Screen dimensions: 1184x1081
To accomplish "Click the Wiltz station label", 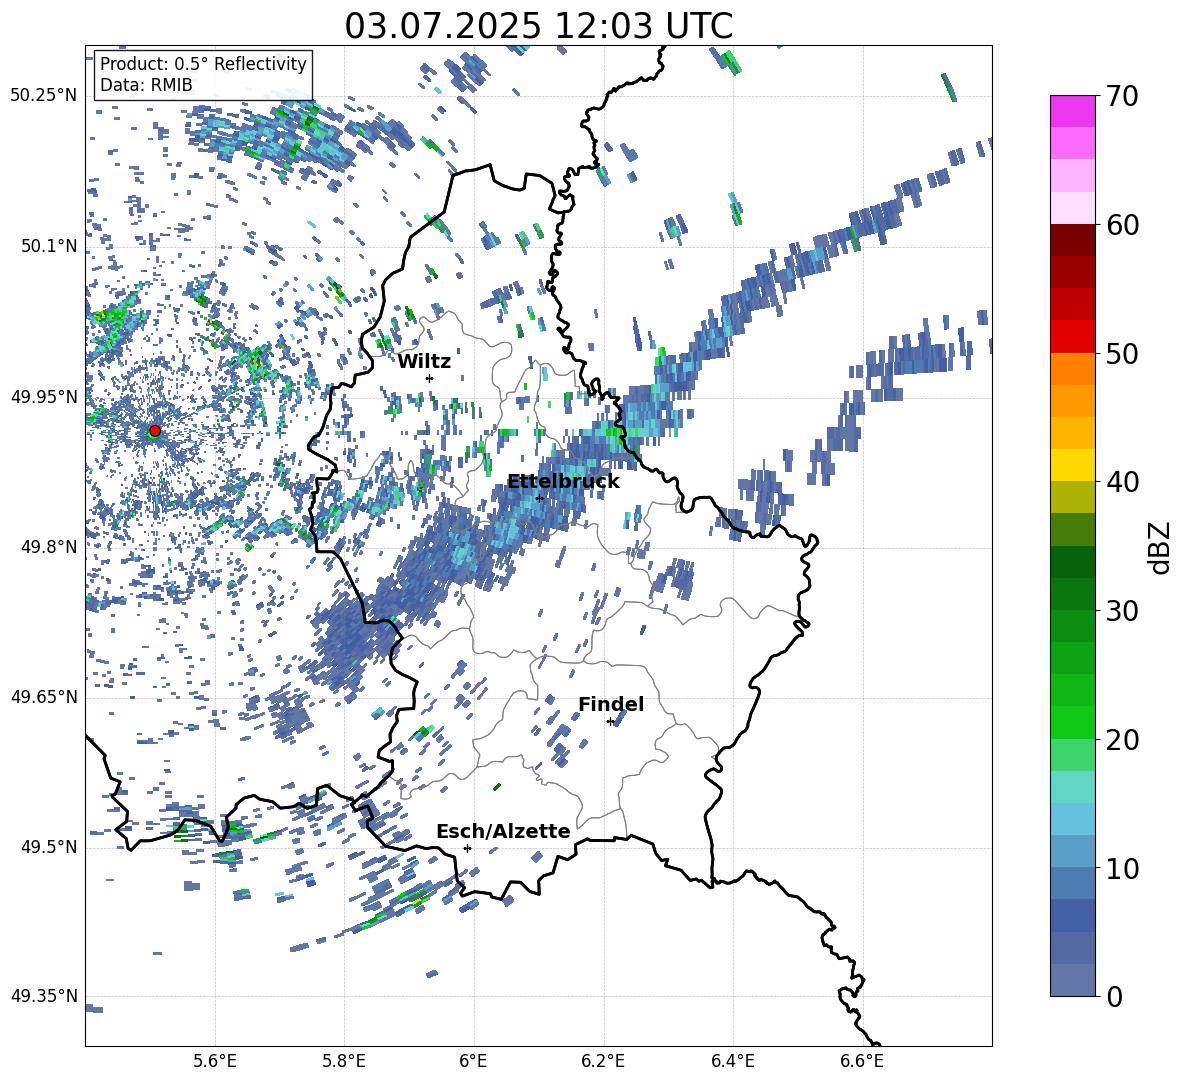I will click(424, 362).
